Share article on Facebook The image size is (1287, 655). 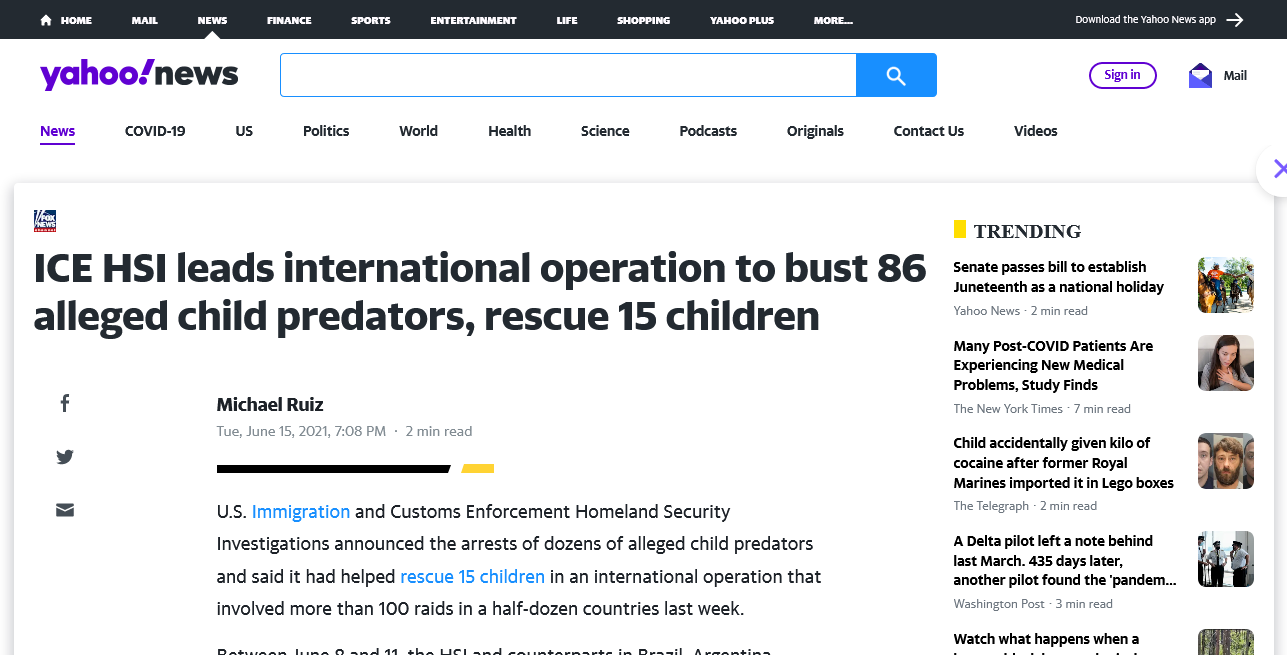tap(65, 403)
